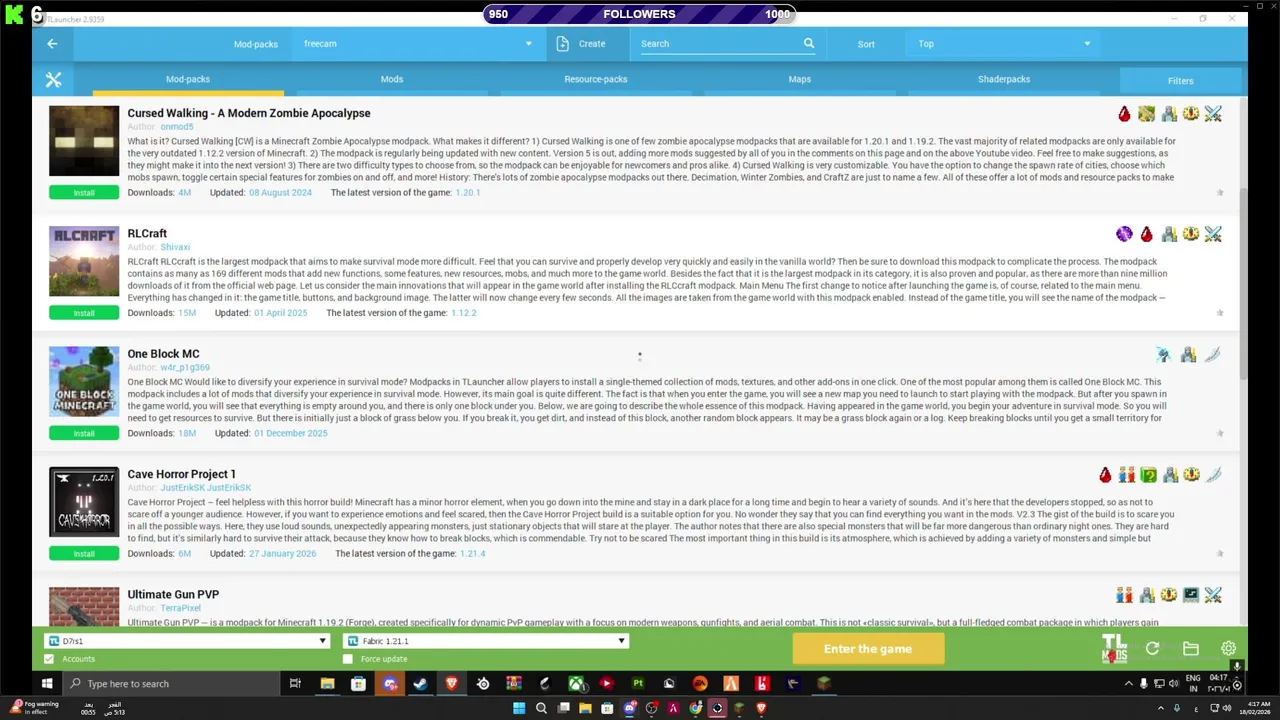Open the Sort Top dropdown

[1005, 44]
